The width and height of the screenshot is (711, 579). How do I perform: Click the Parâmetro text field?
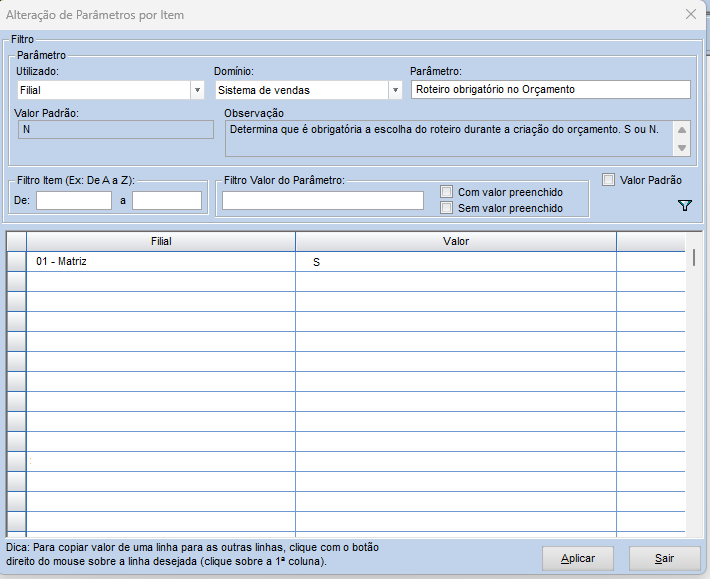pos(550,90)
